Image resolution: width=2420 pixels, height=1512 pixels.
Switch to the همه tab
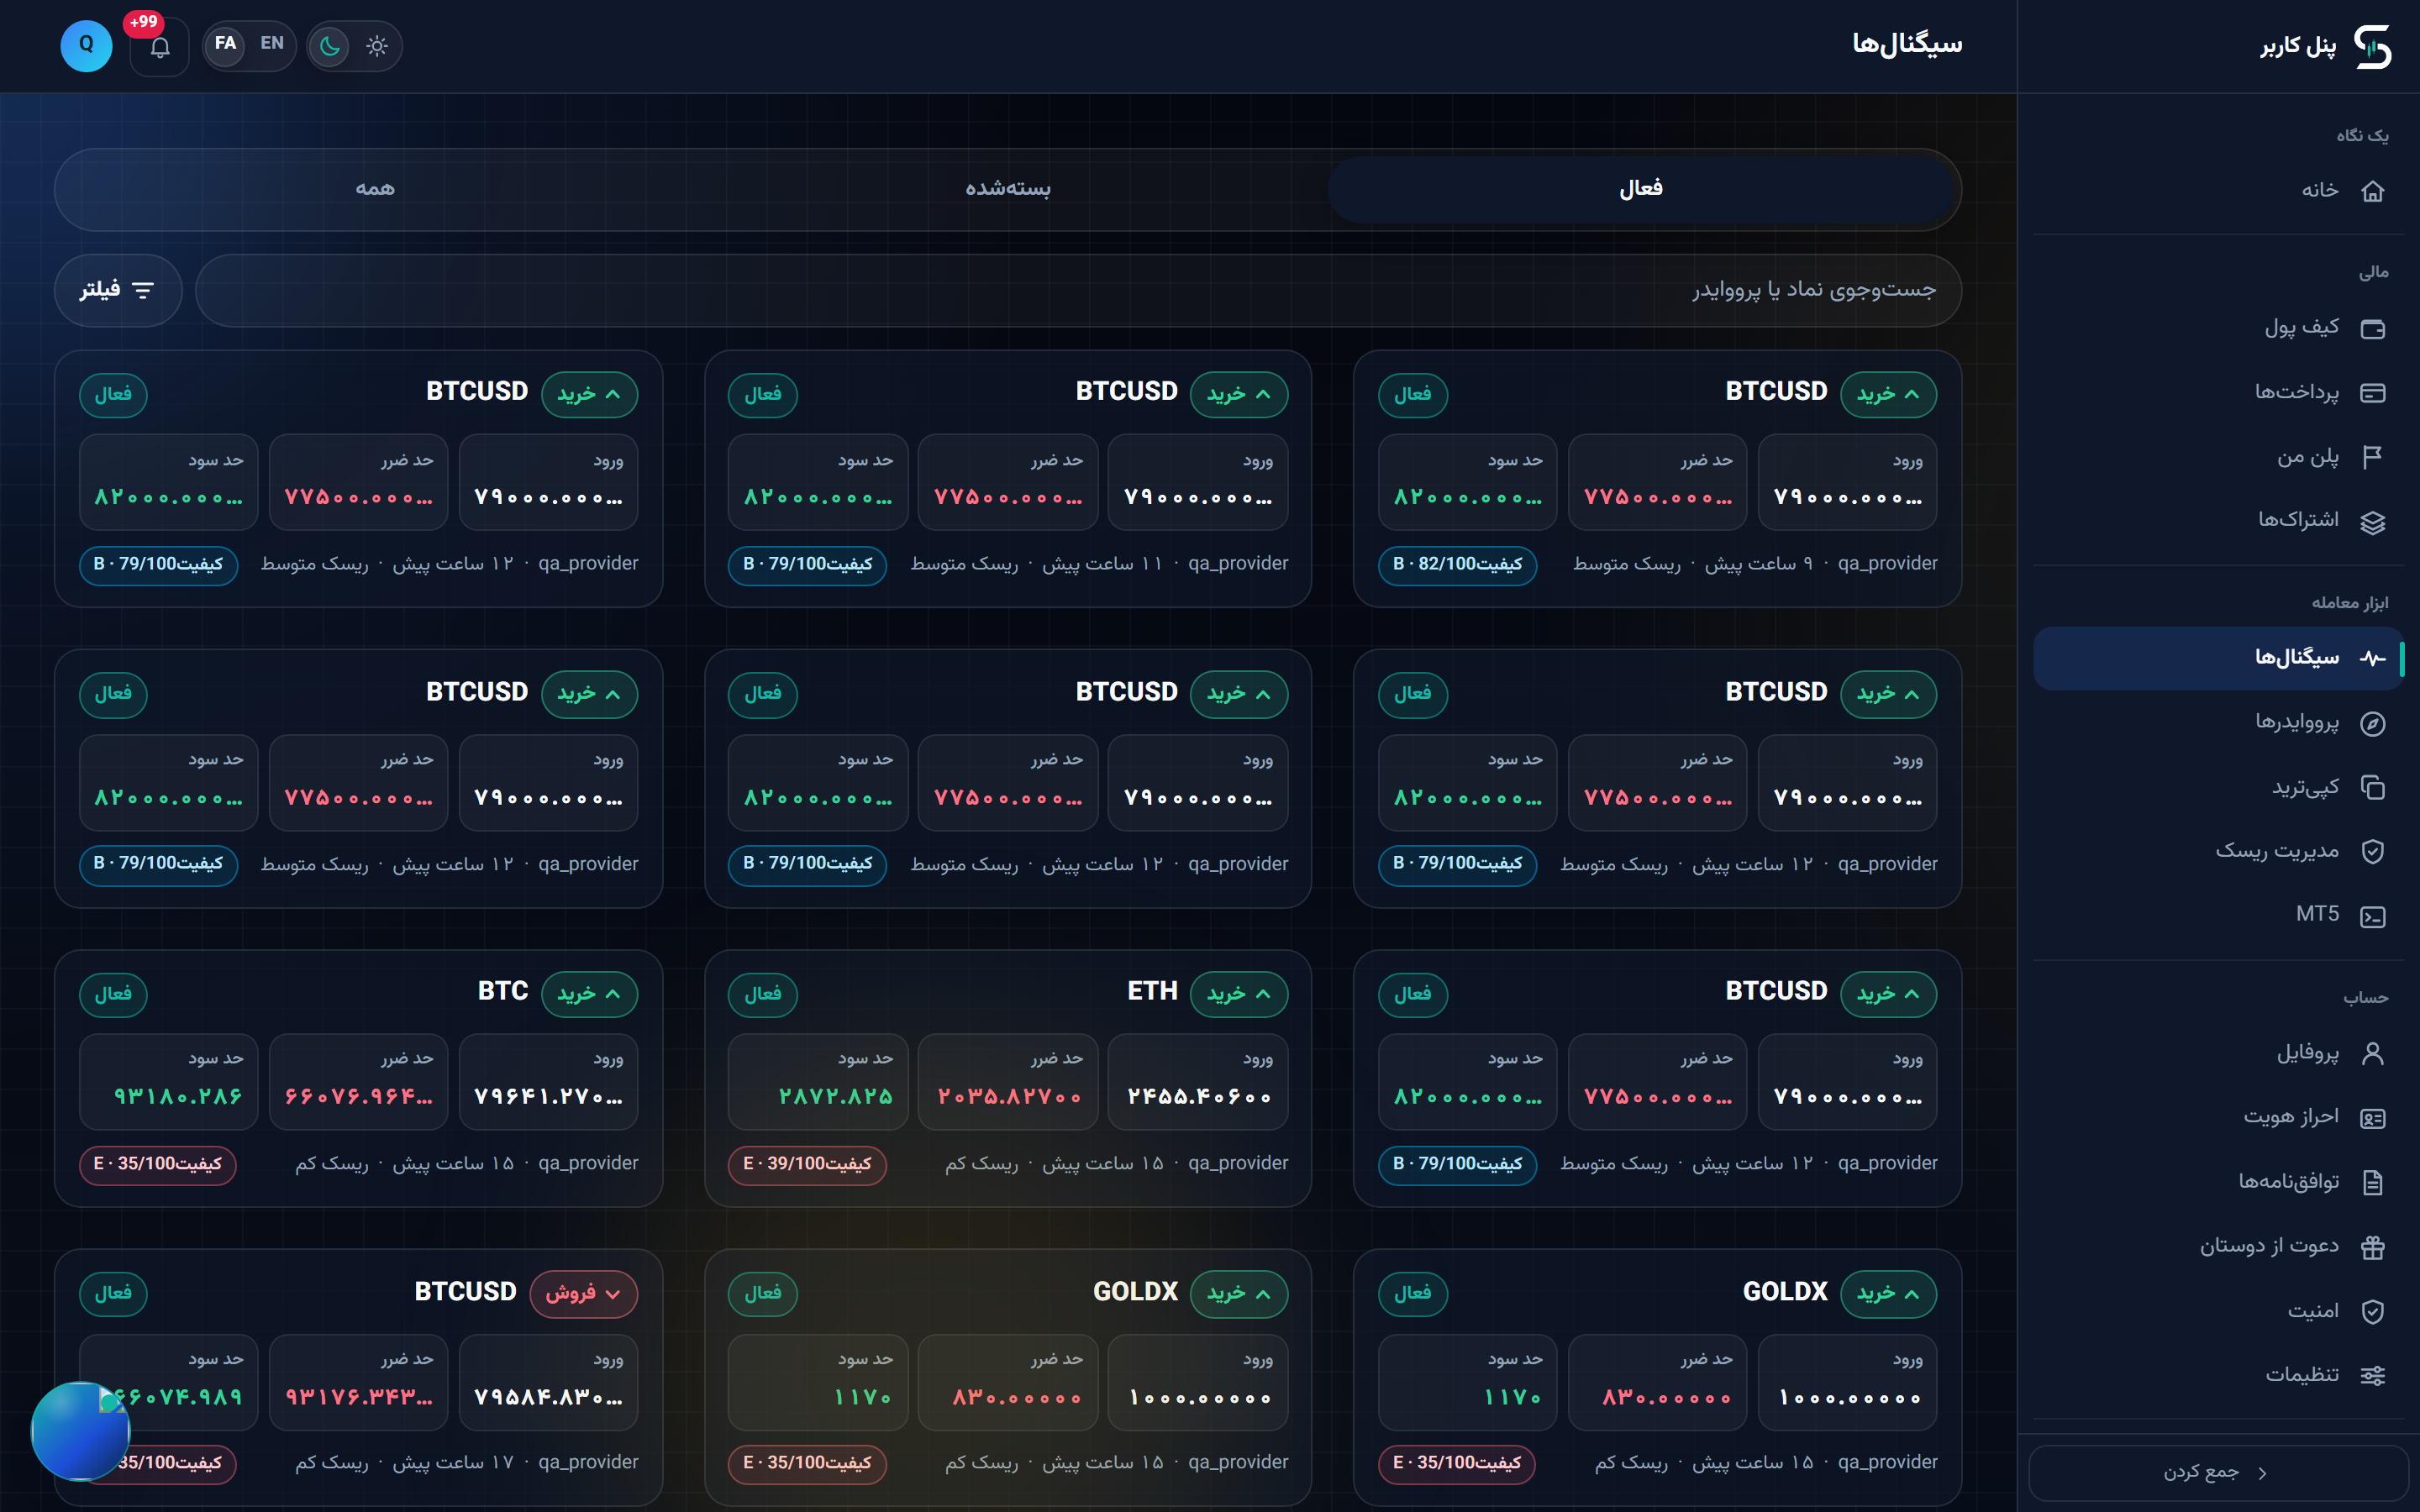(x=375, y=189)
